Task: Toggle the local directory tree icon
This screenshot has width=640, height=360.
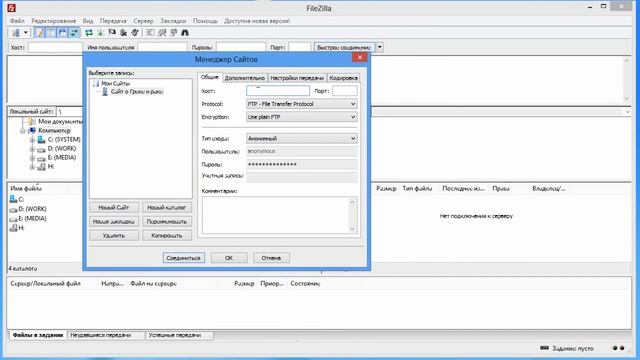Action: point(51,33)
